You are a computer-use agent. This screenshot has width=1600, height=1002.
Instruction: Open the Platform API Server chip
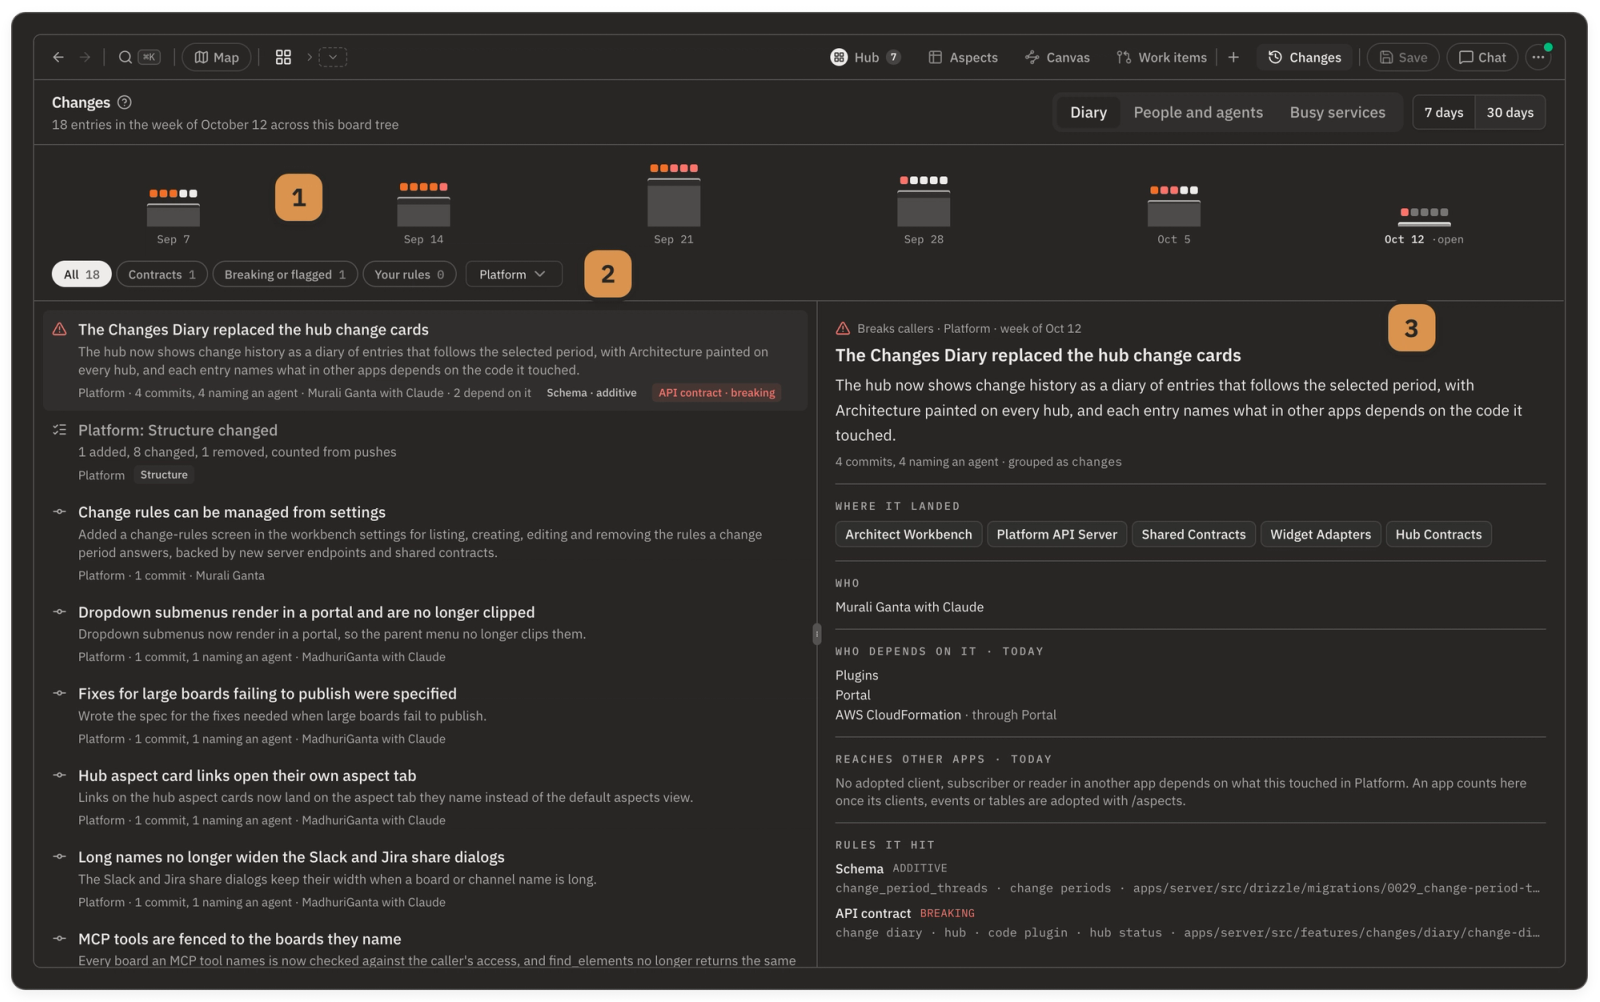pos(1057,534)
